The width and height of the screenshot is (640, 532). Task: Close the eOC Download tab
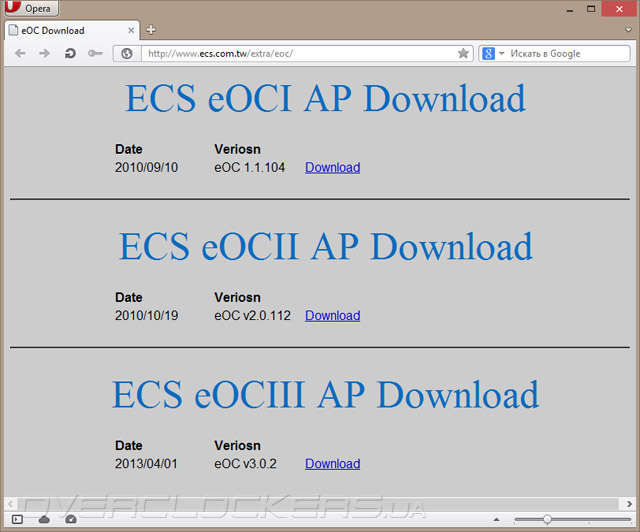pyautogui.click(x=131, y=31)
